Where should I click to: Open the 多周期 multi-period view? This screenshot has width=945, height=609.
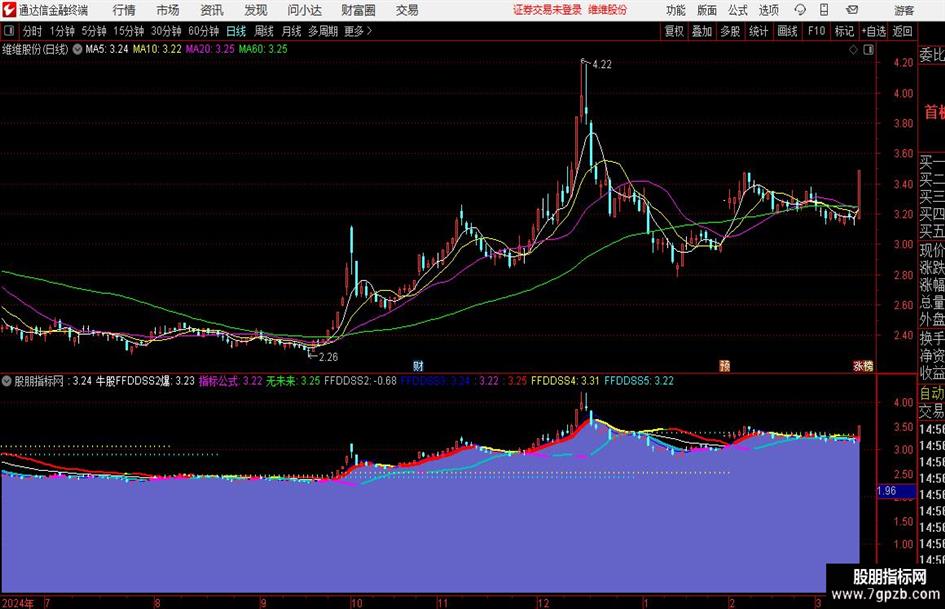point(323,31)
